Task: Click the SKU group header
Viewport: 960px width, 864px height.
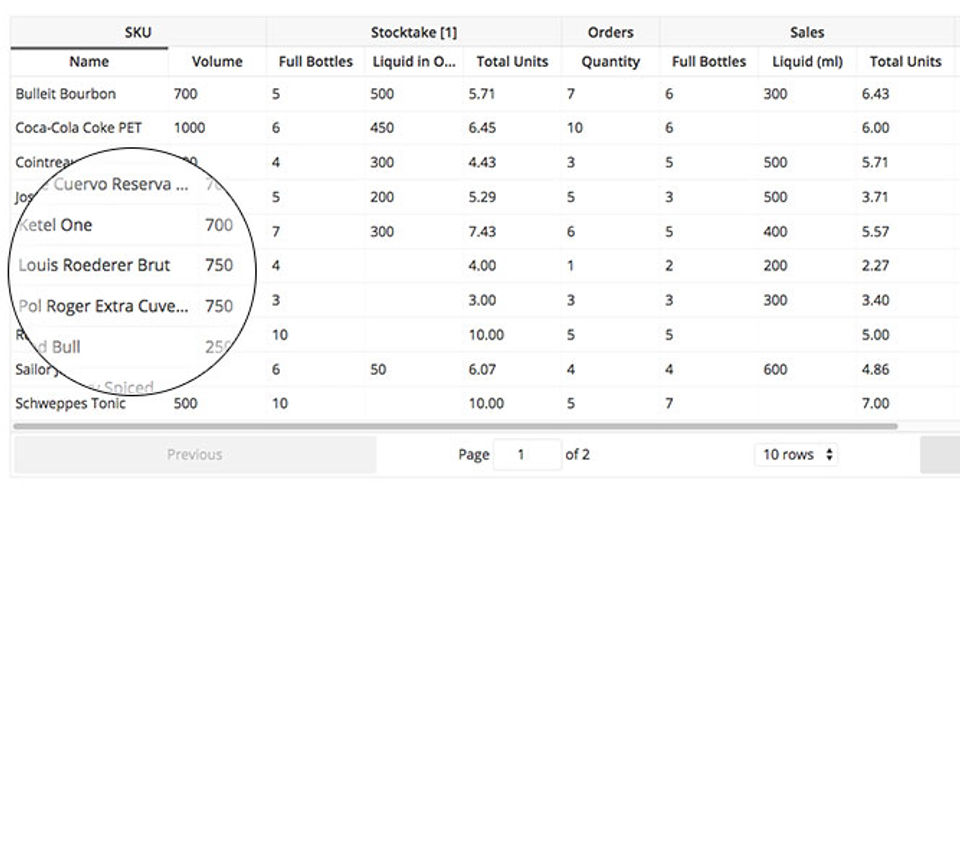Action: [138, 32]
